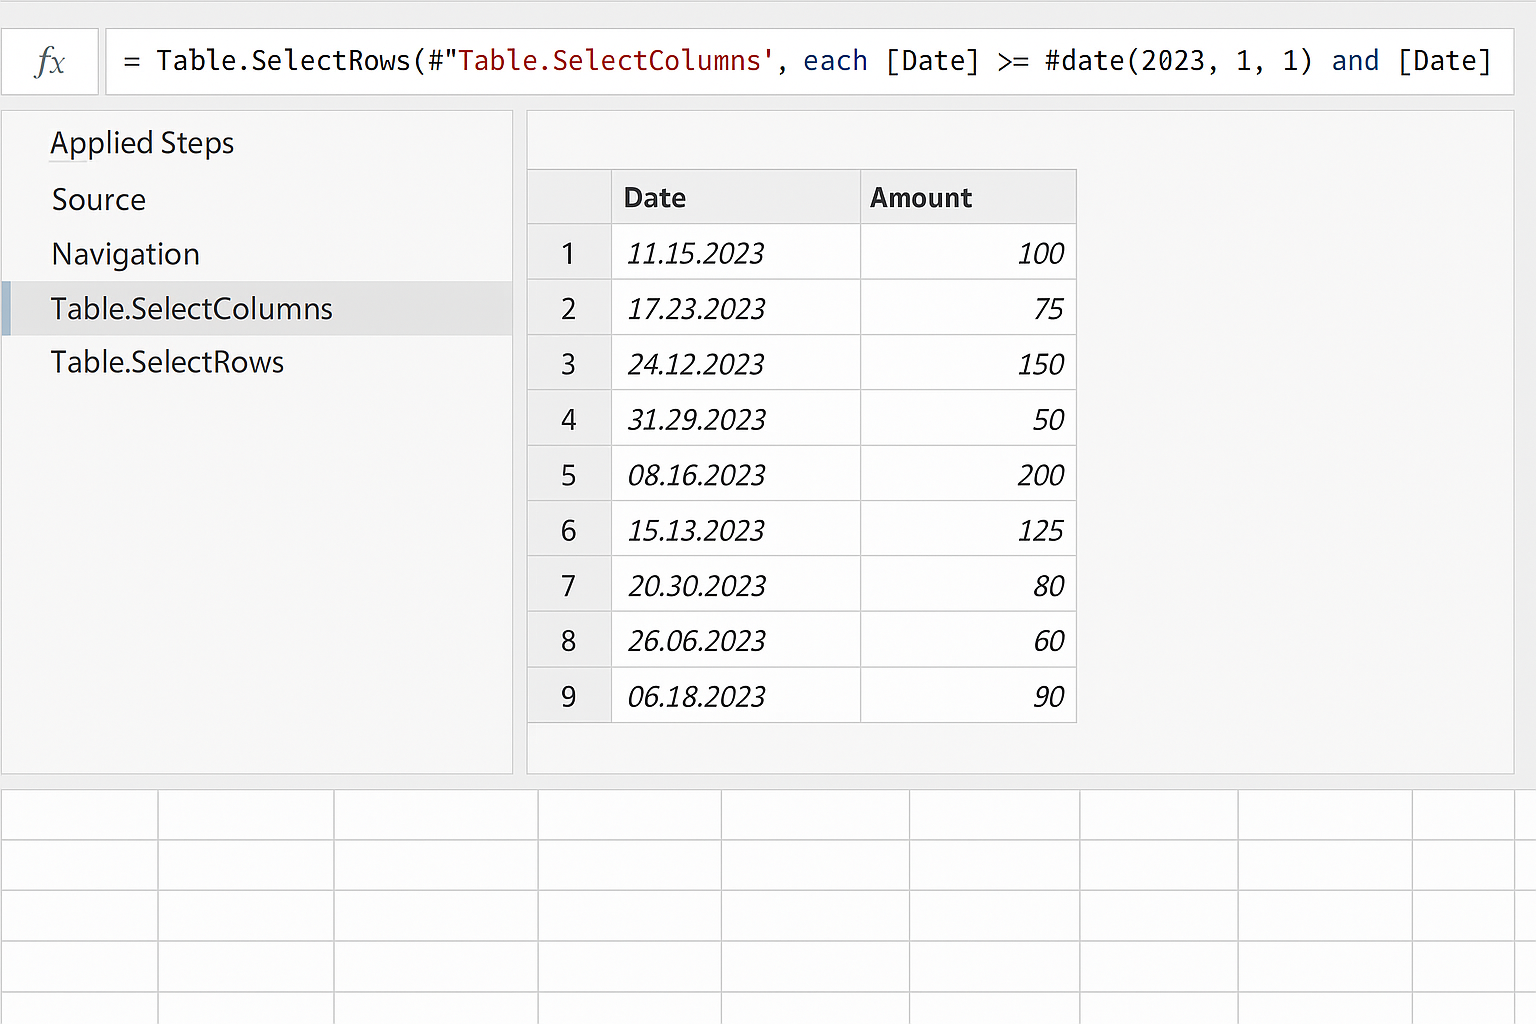The height and width of the screenshot is (1024, 1536).
Task: Click the amount cell 50
Action: click(x=968, y=418)
